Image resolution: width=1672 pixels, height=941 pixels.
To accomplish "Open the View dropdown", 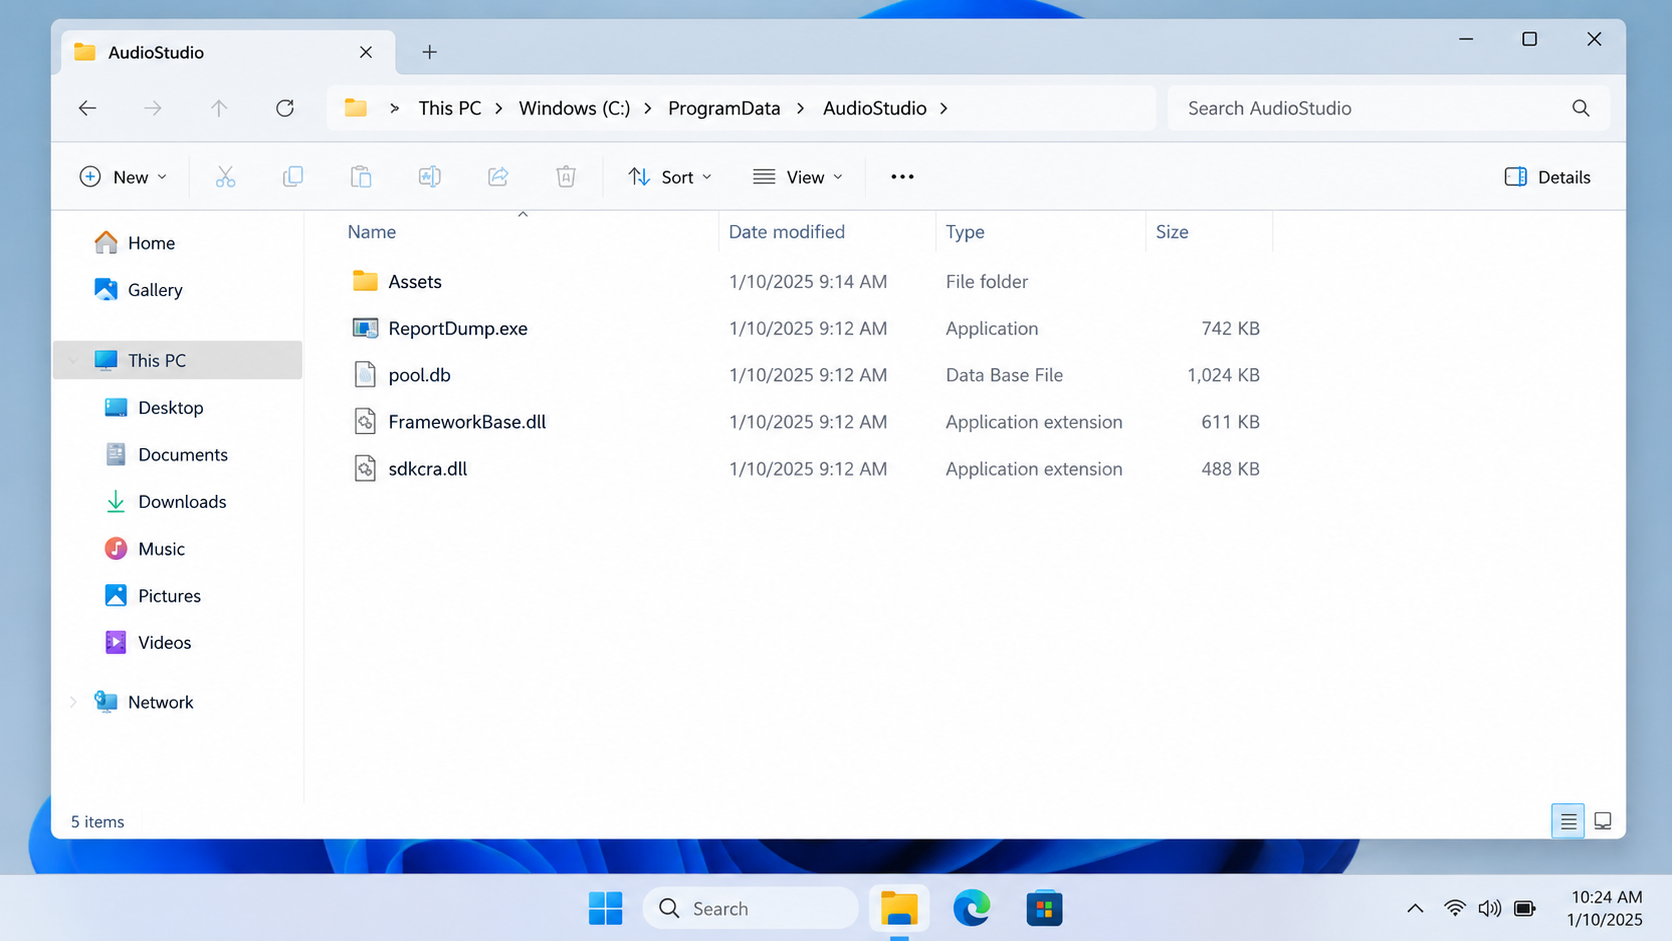I will (798, 177).
